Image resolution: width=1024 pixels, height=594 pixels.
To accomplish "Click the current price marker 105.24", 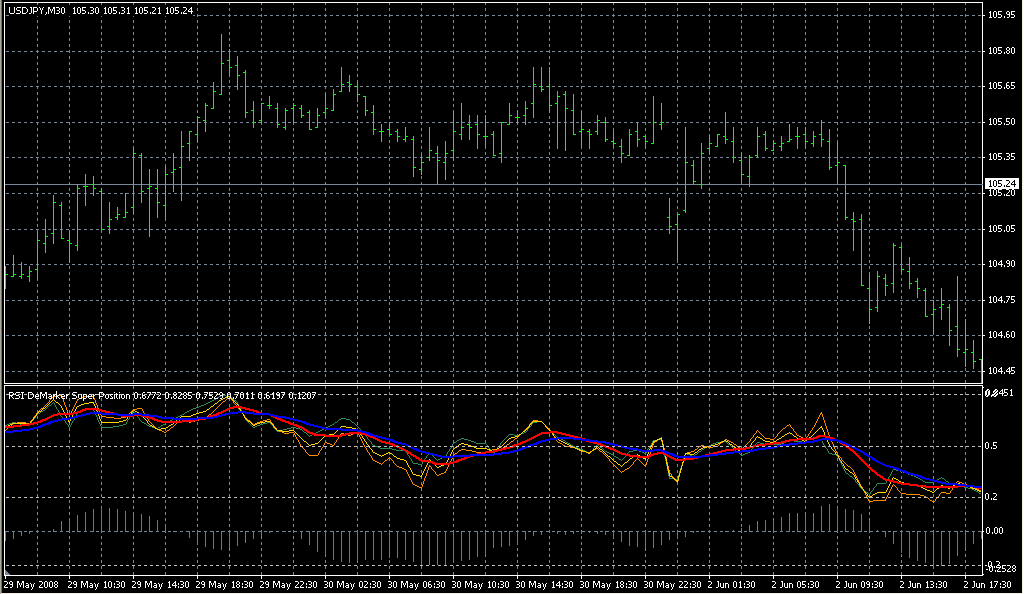I will click(1002, 184).
